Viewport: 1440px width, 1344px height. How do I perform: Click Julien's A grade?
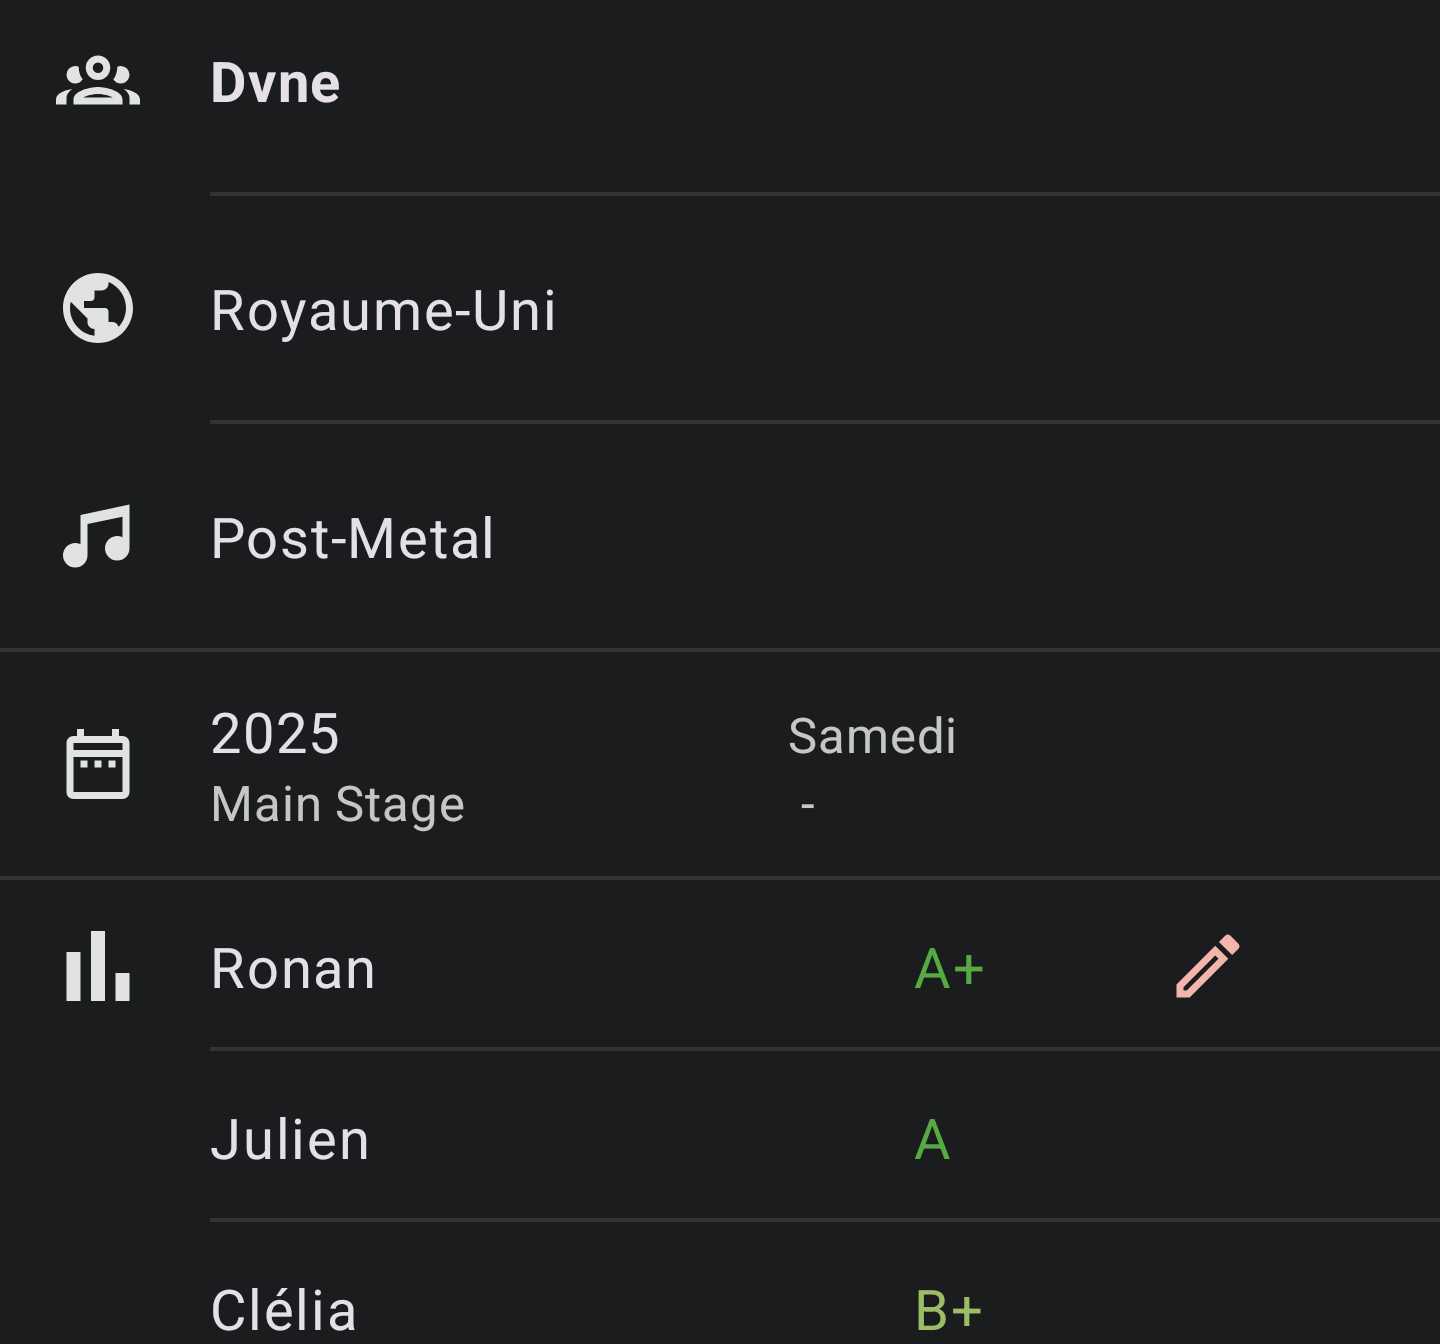(932, 1140)
